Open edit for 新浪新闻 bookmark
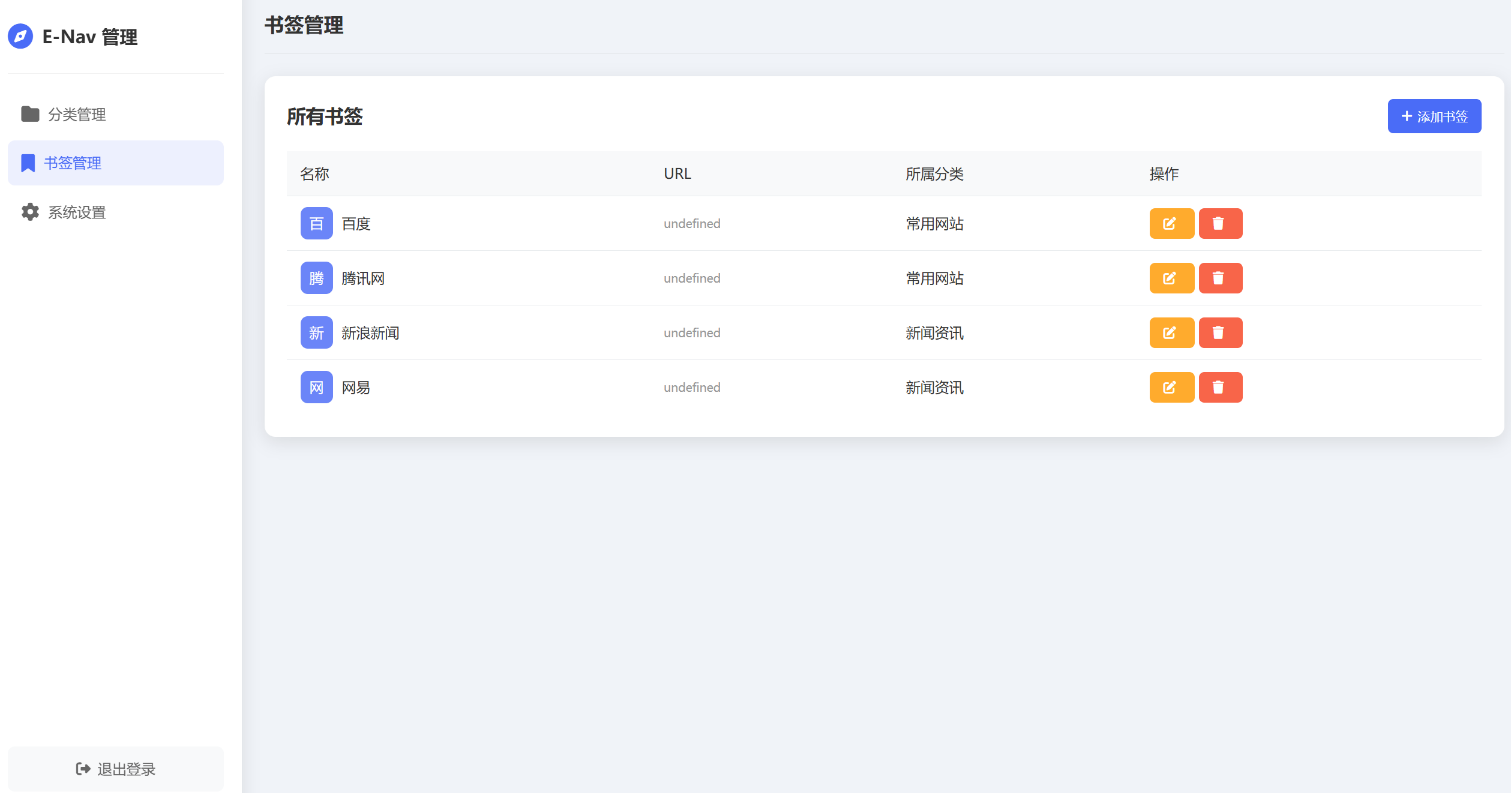 pyautogui.click(x=1171, y=333)
